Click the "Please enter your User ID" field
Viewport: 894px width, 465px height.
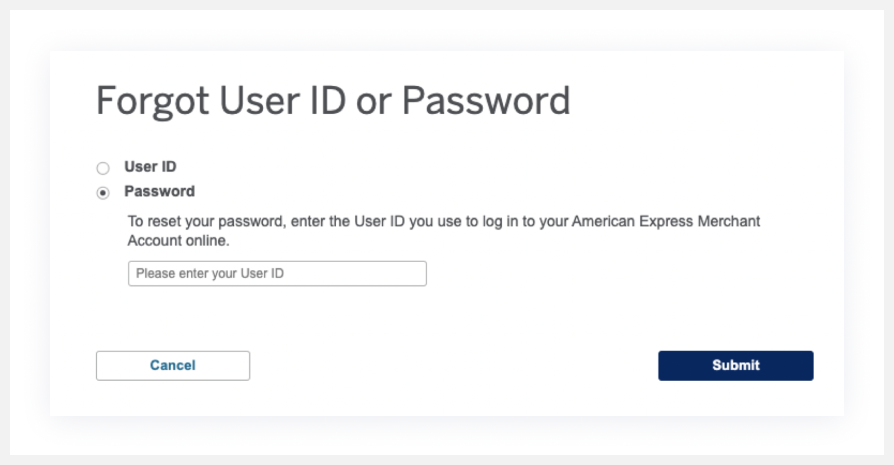coord(277,273)
